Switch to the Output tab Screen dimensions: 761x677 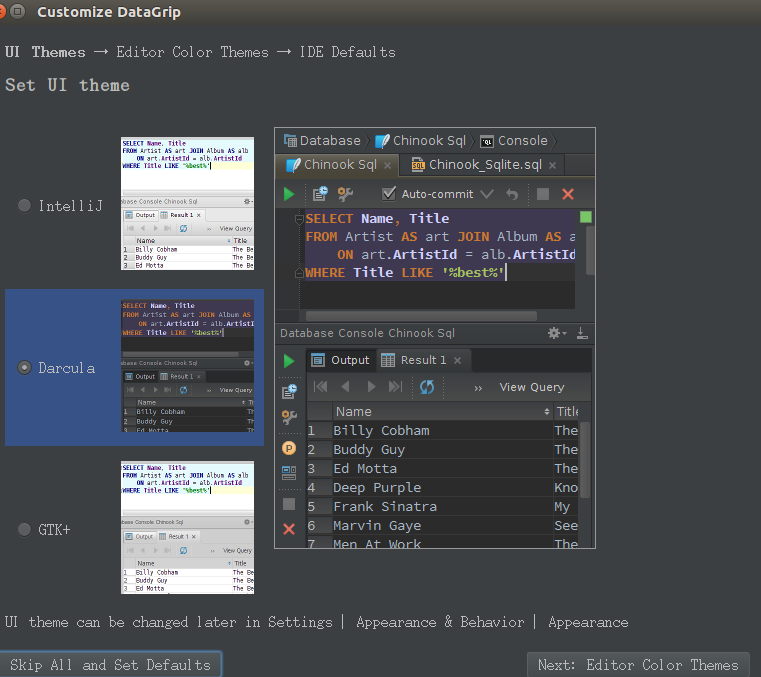340,360
